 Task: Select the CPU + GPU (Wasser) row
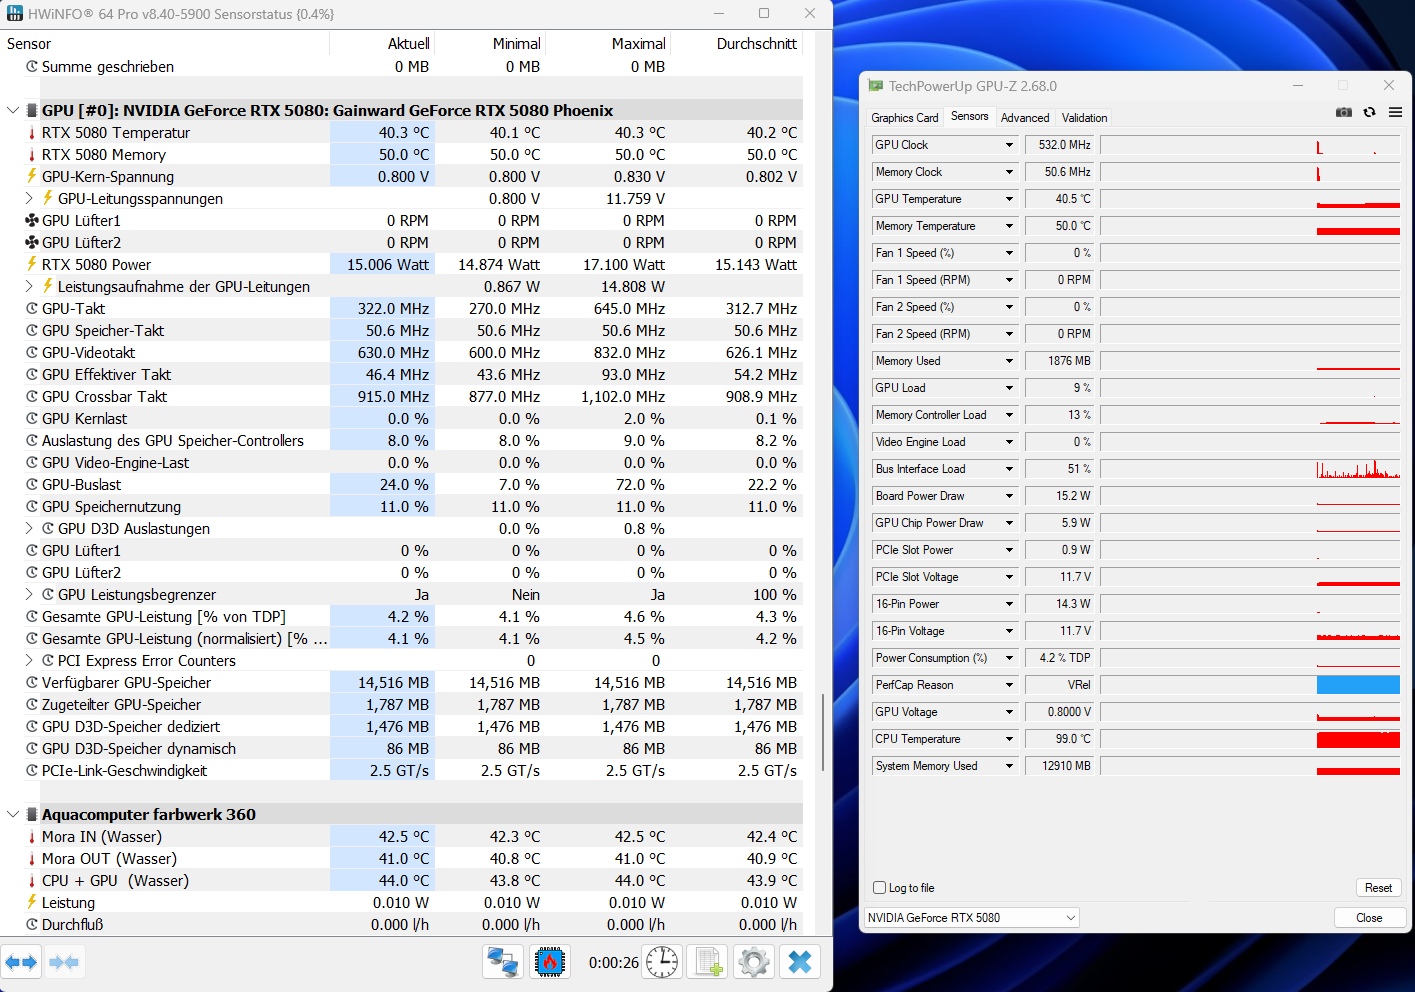pos(402,881)
